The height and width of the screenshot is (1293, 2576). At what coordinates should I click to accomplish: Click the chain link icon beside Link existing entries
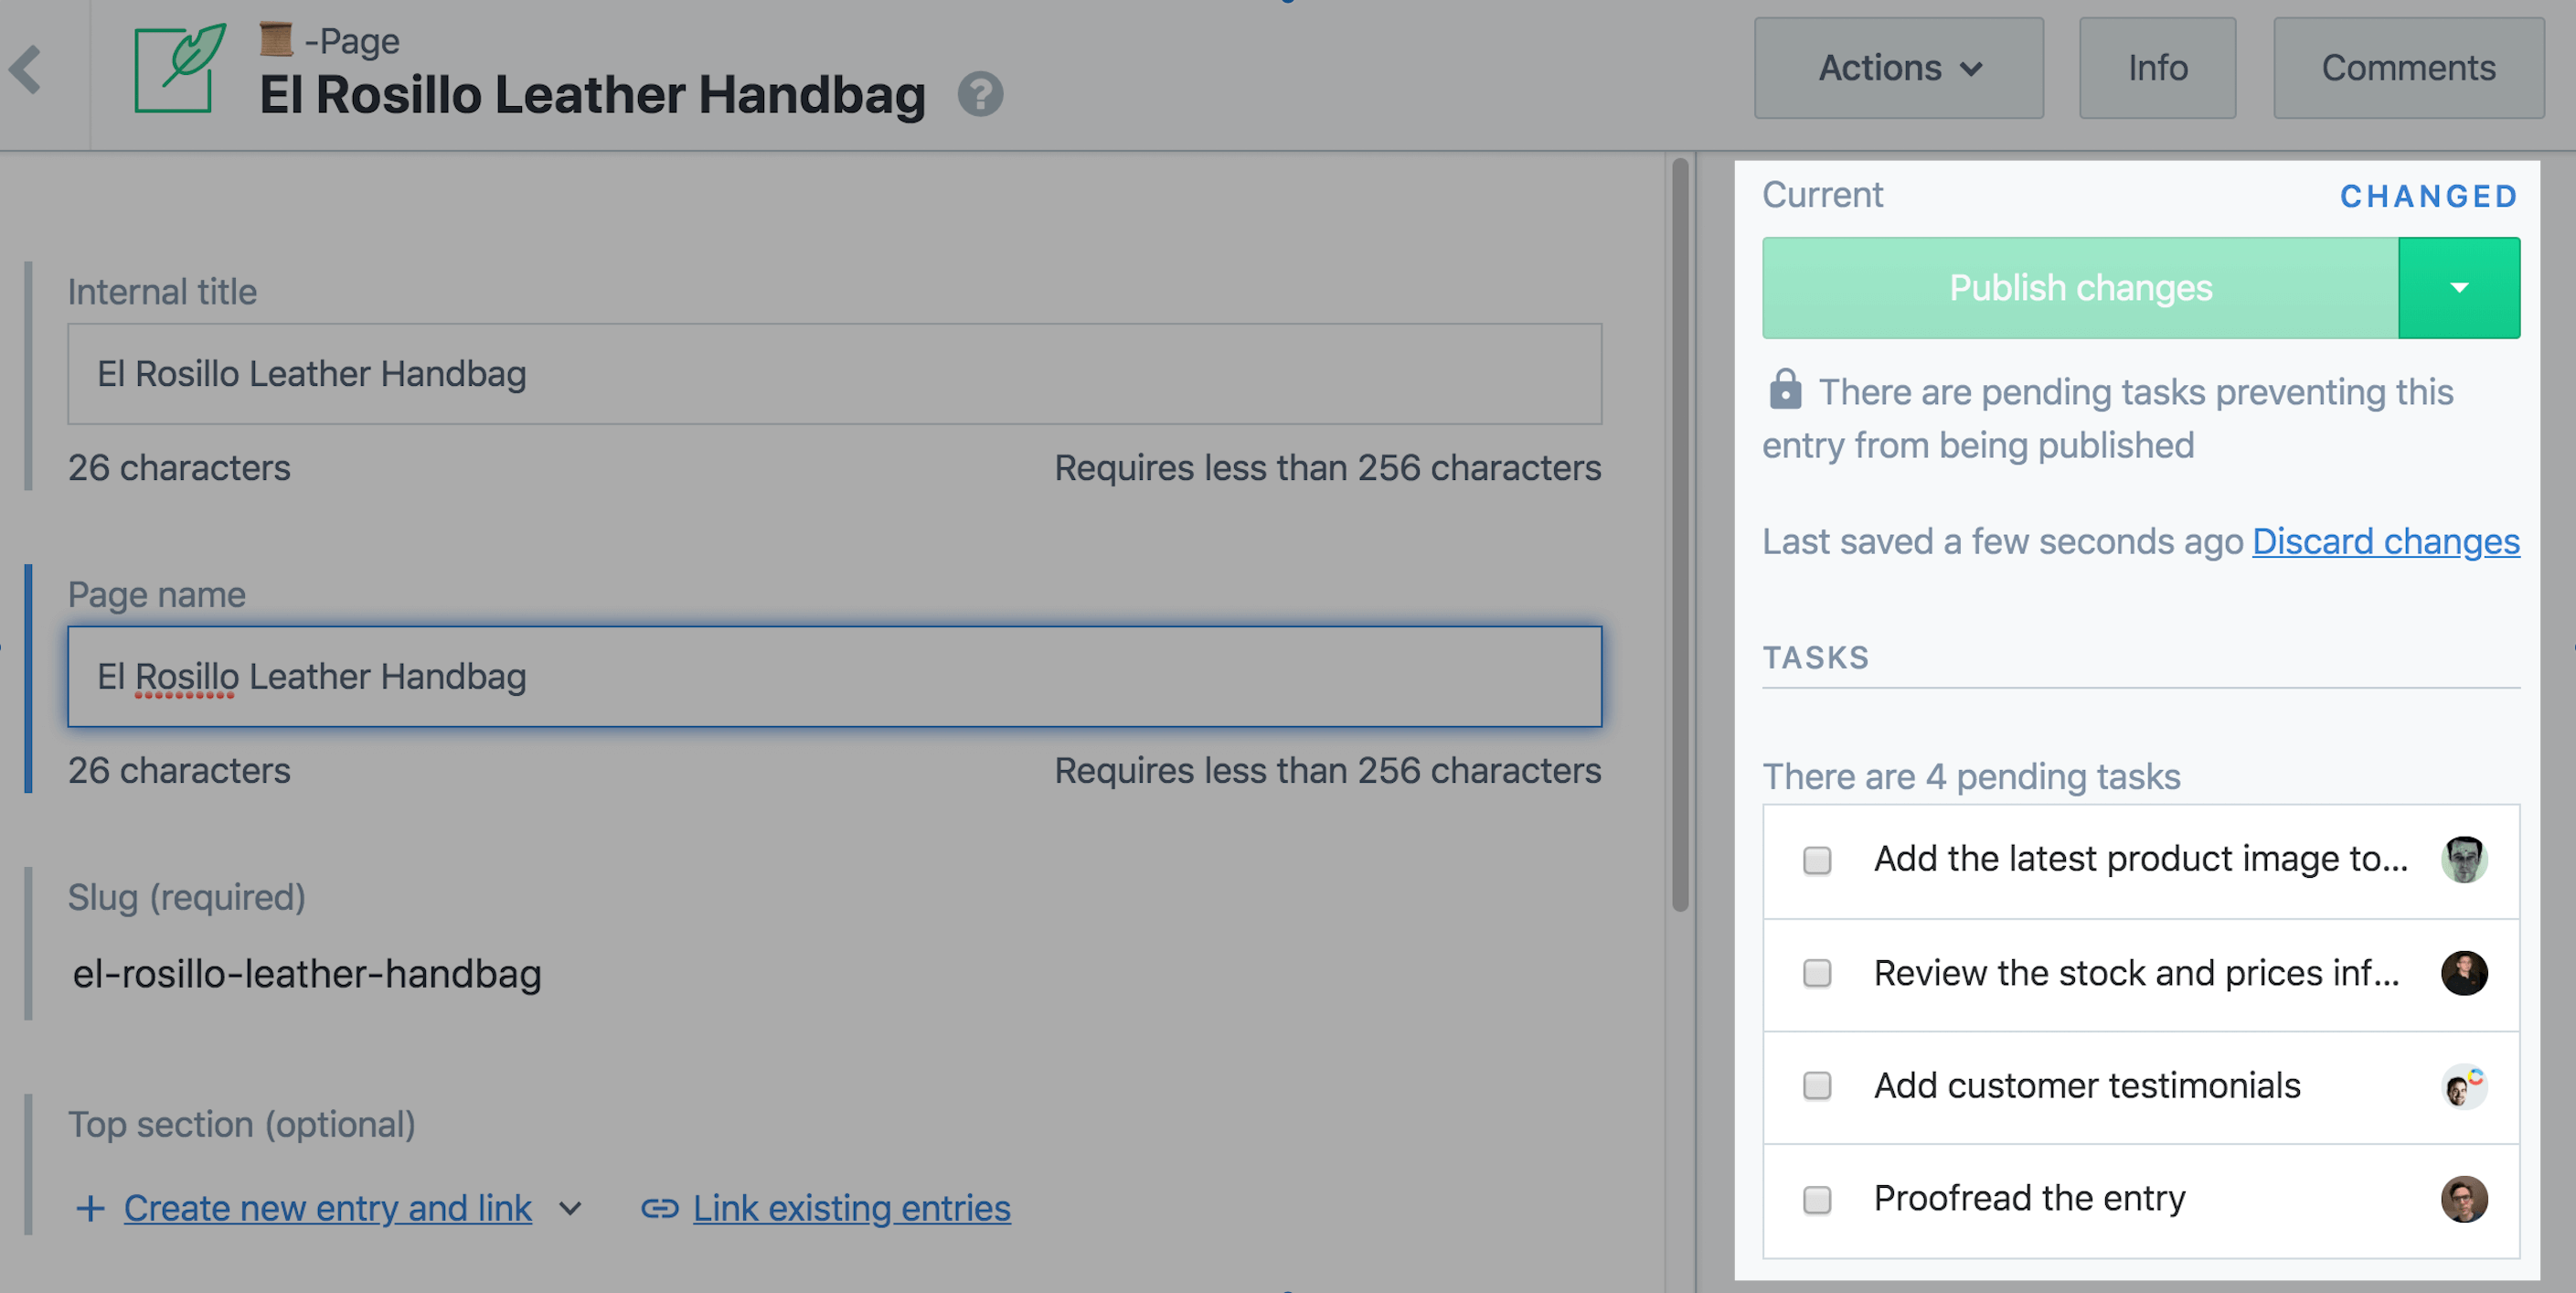coord(660,1208)
